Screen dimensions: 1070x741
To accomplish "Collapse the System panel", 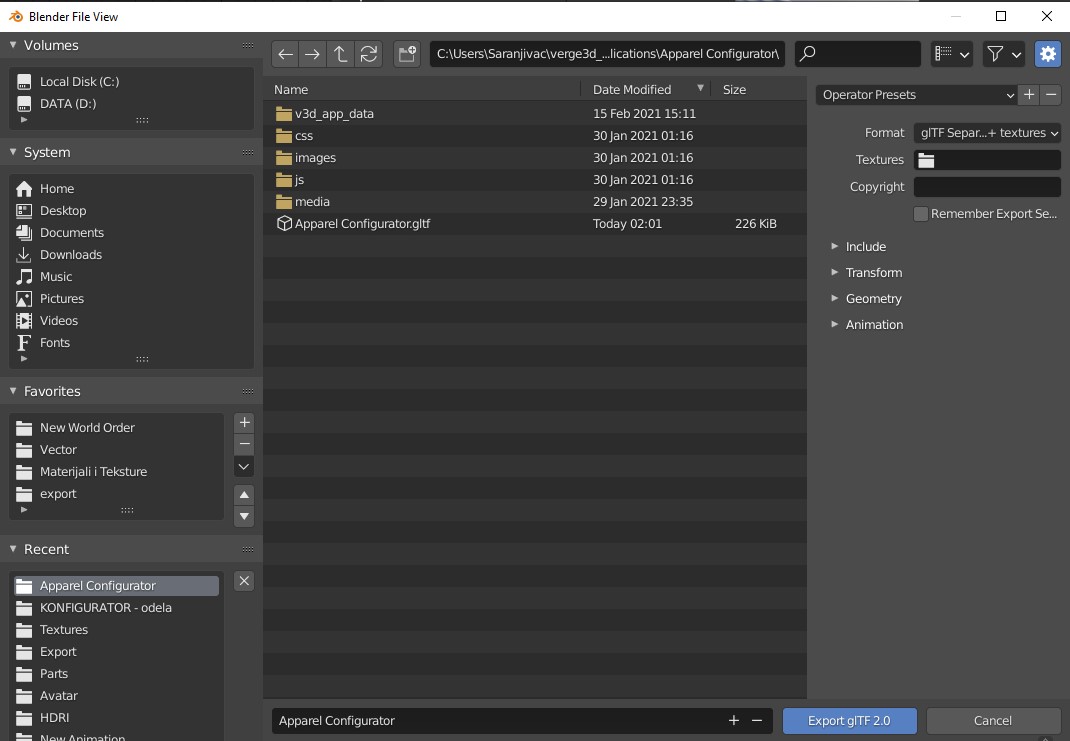I will [13, 152].
